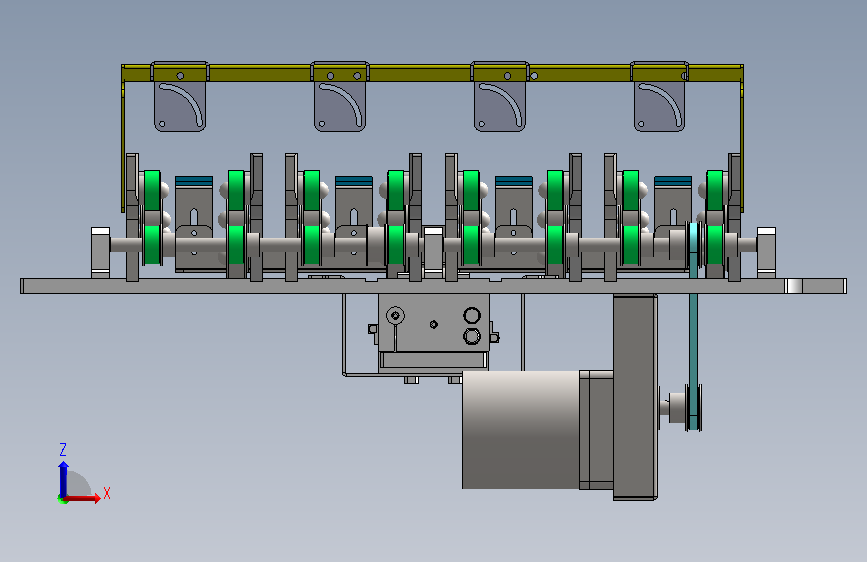Select the large cylindrical motor body
Viewport: 867px width, 562px height.
click(520, 430)
